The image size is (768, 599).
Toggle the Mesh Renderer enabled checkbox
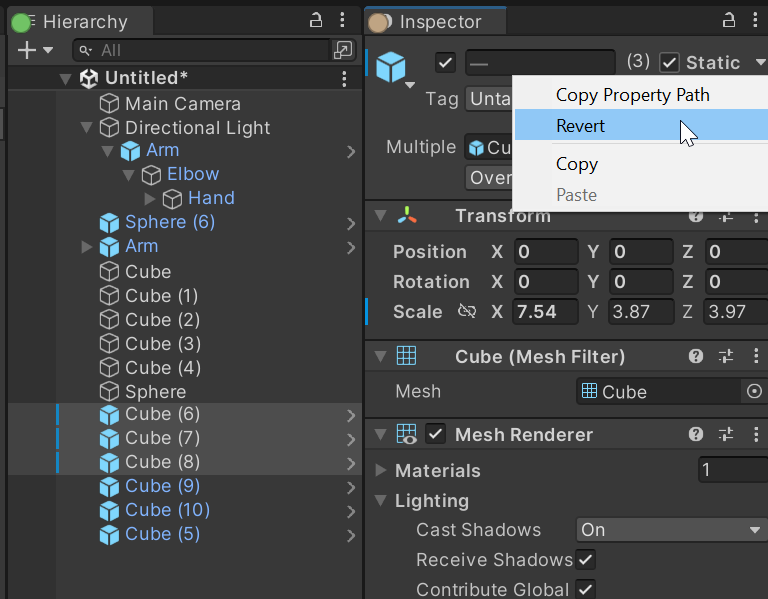click(x=436, y=434)
